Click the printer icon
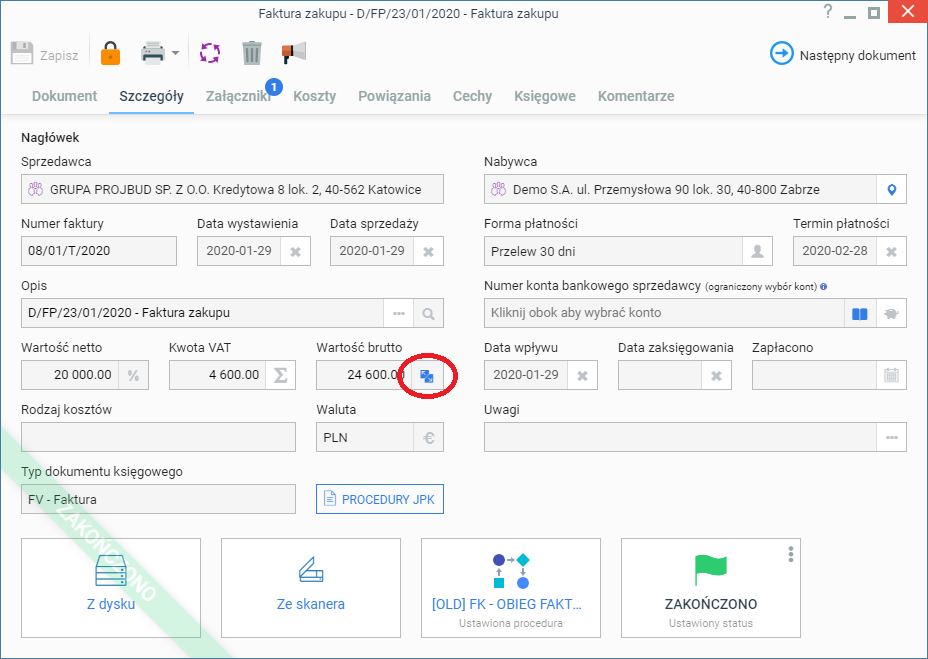Viewport: 928px width, 659px height. click(x=153, y=53)
